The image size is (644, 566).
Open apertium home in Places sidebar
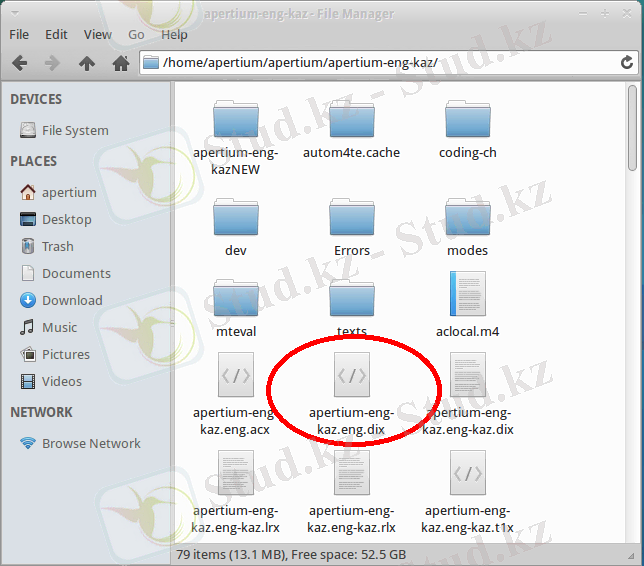click(x=59, y=192)
